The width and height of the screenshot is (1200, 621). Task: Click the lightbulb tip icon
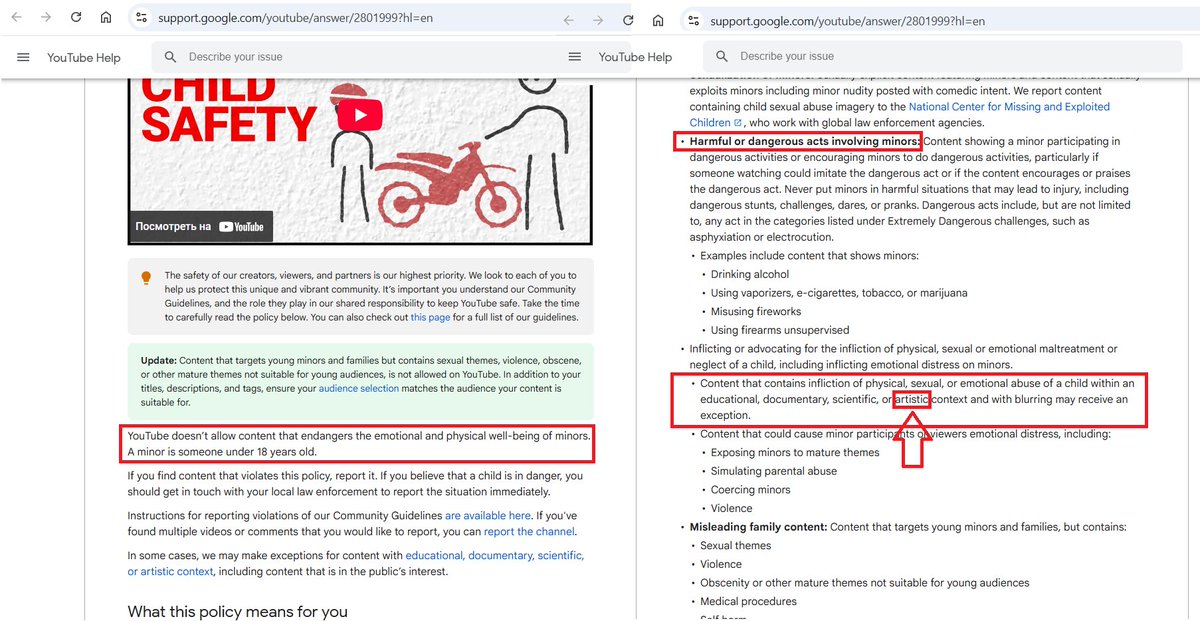point(146,277)
